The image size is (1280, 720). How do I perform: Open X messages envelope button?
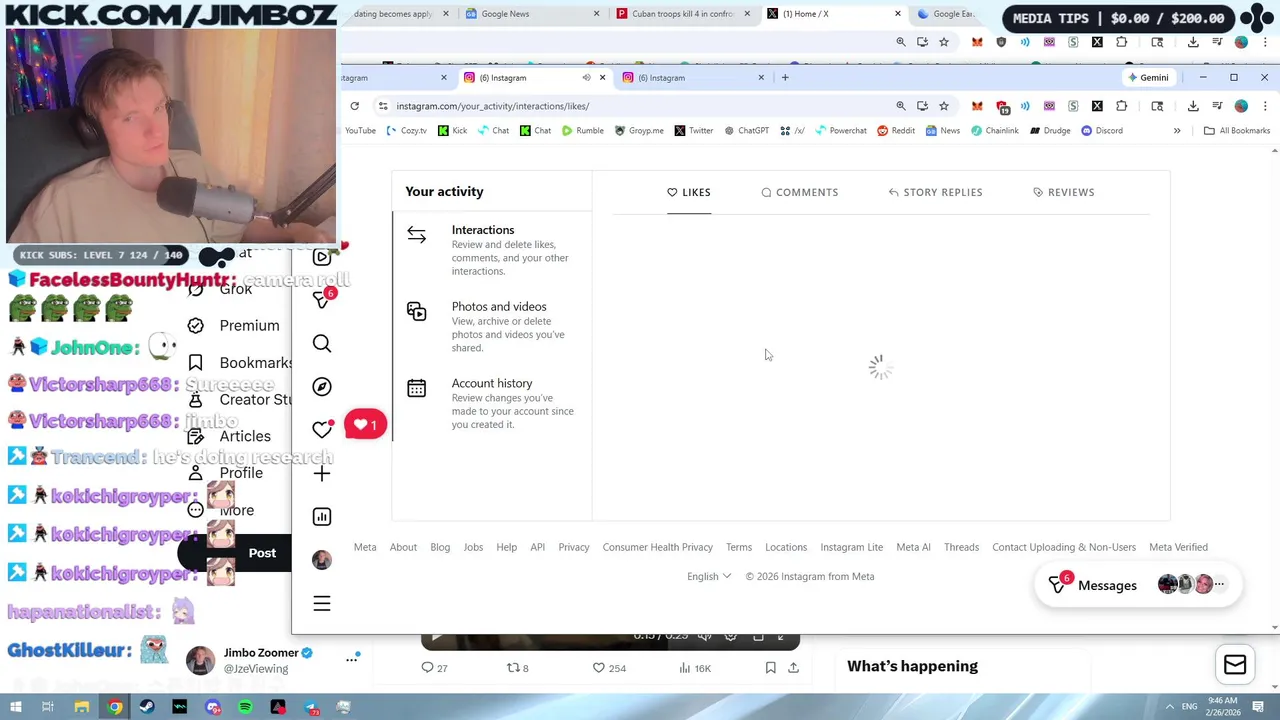pyautogui.click(x=1235, y=664)
